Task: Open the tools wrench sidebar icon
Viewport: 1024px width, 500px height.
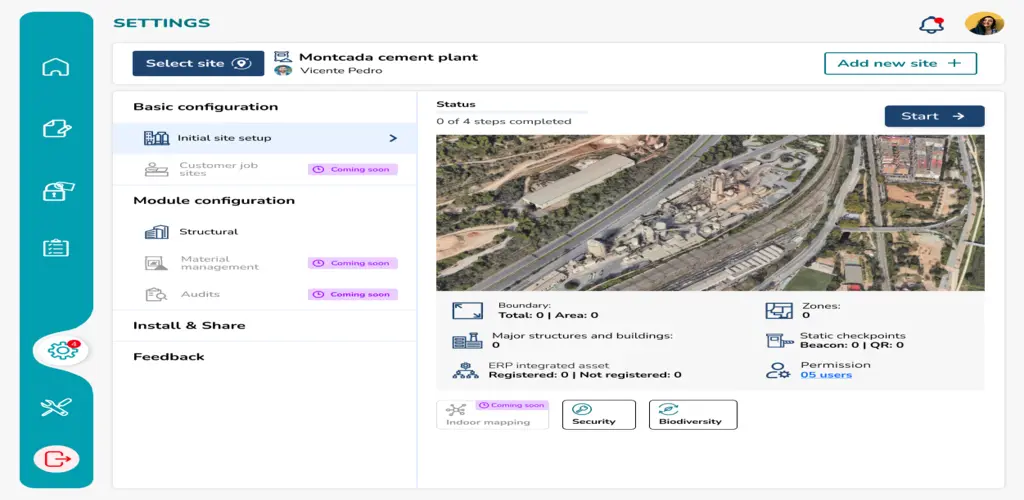Action: (56, 407)
